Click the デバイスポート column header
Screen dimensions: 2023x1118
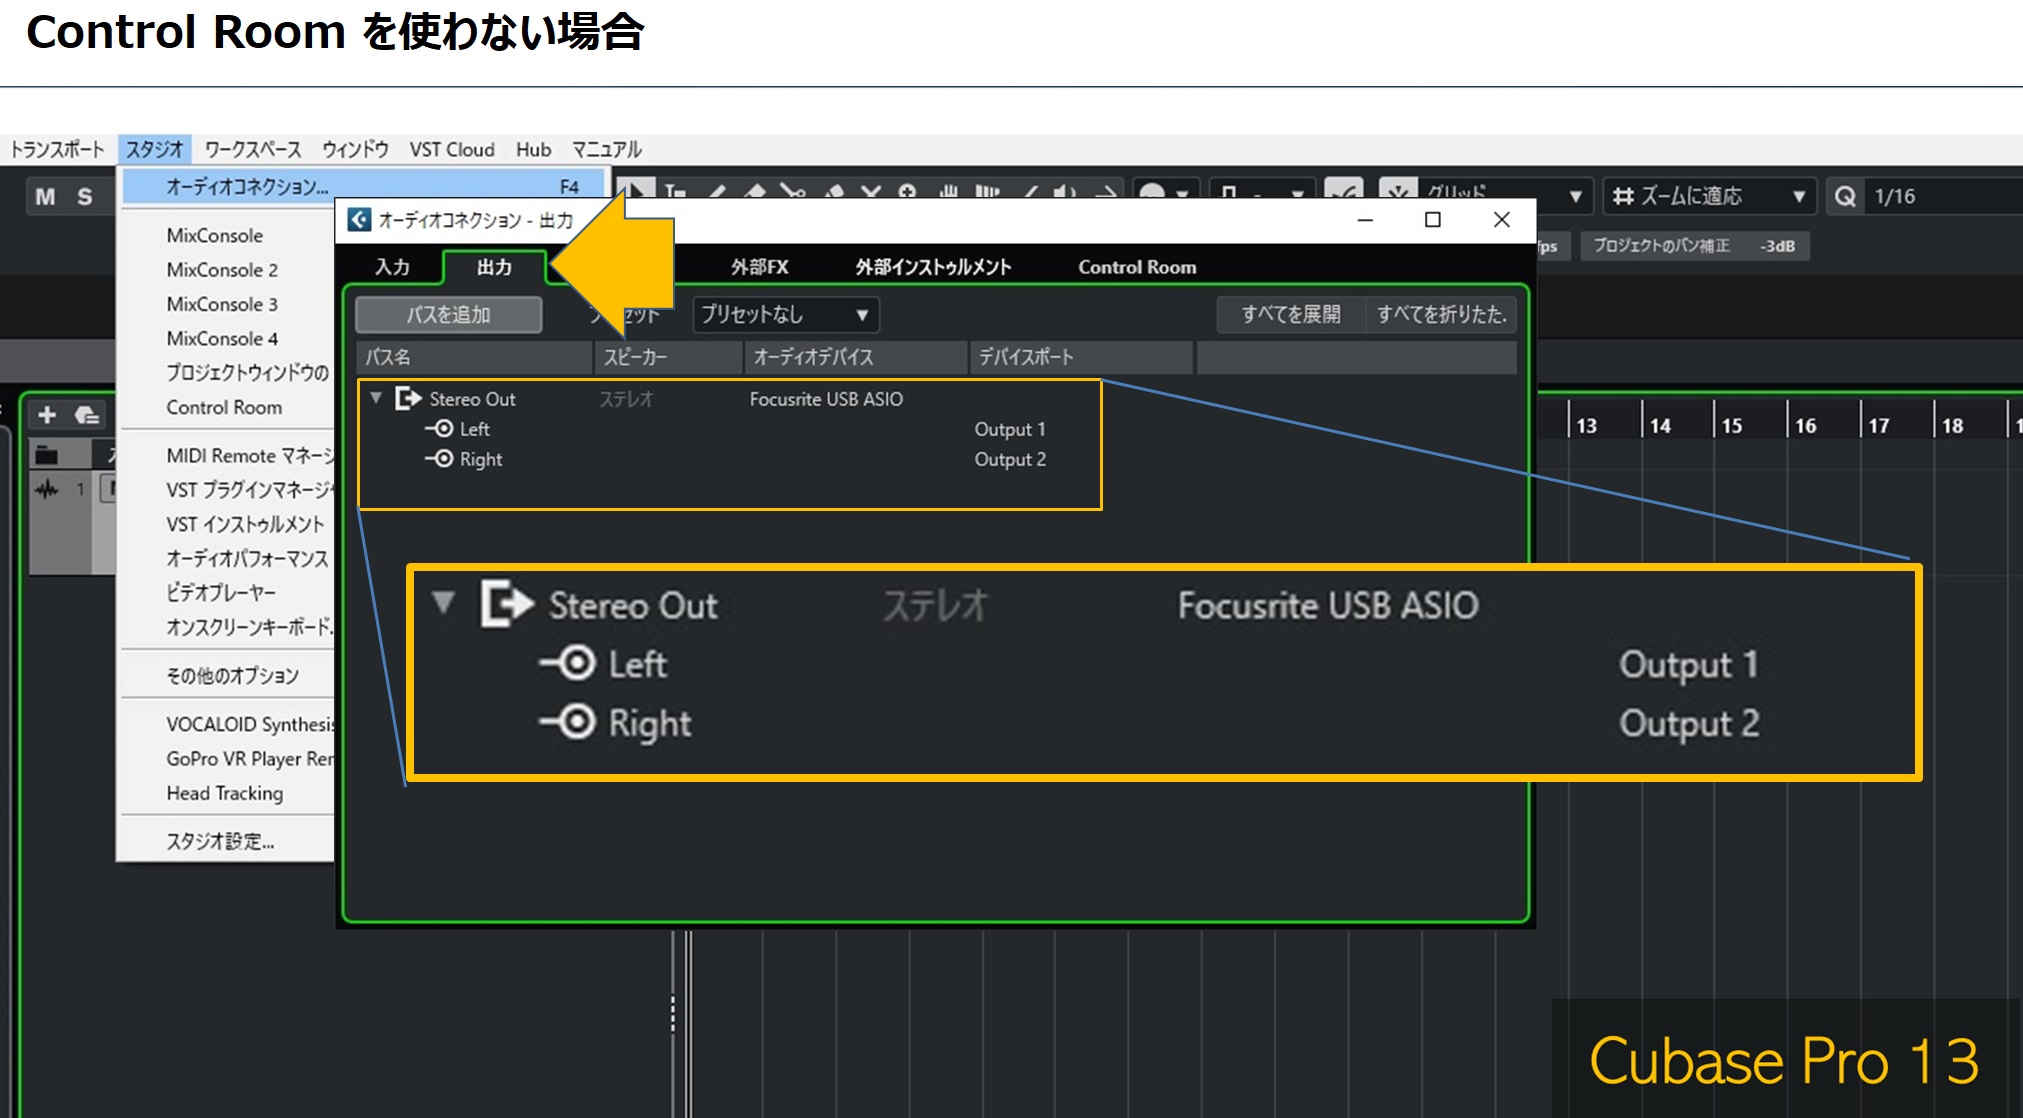tap(1082, 357)
